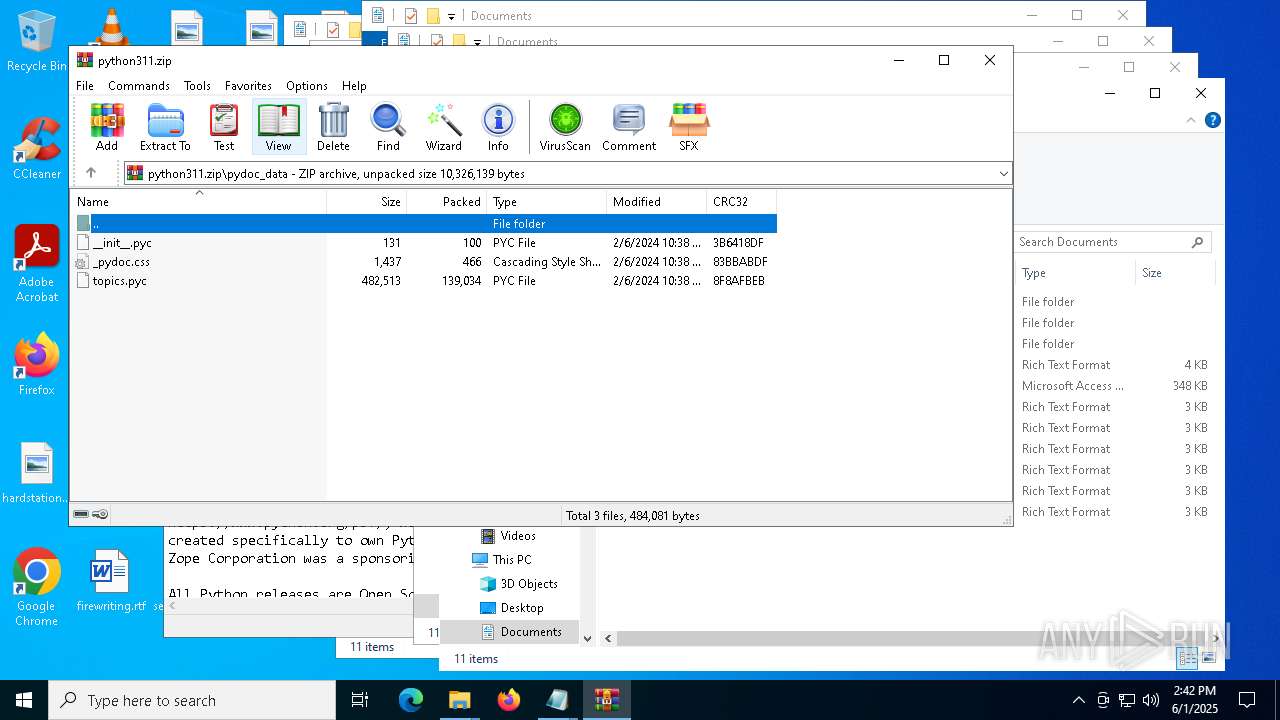Click WinRAR icon in taskbar
Viewport: 1280px width, 720px height.
point(607,700)
